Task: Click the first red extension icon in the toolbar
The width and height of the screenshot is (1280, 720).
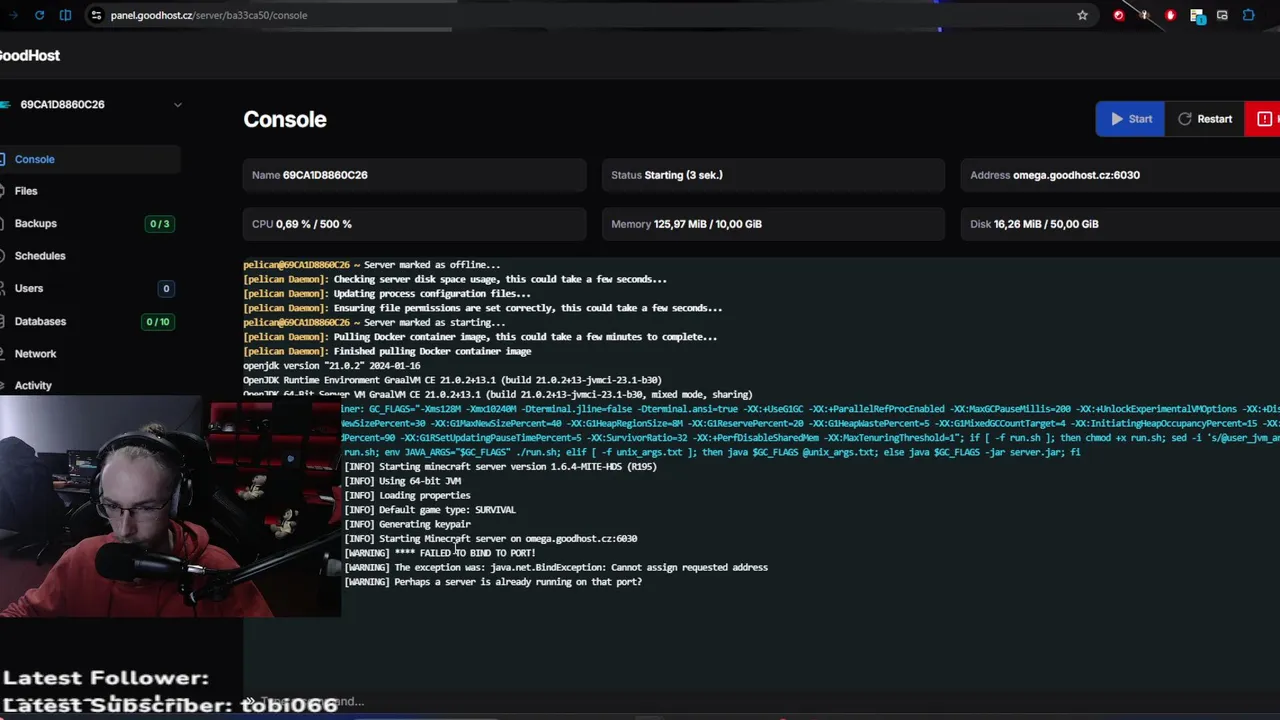Action: coord(1118,15)
